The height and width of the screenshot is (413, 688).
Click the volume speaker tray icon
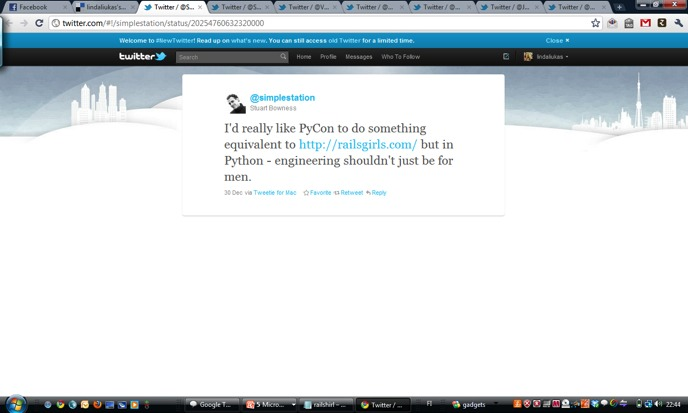(x=658, y=404)
